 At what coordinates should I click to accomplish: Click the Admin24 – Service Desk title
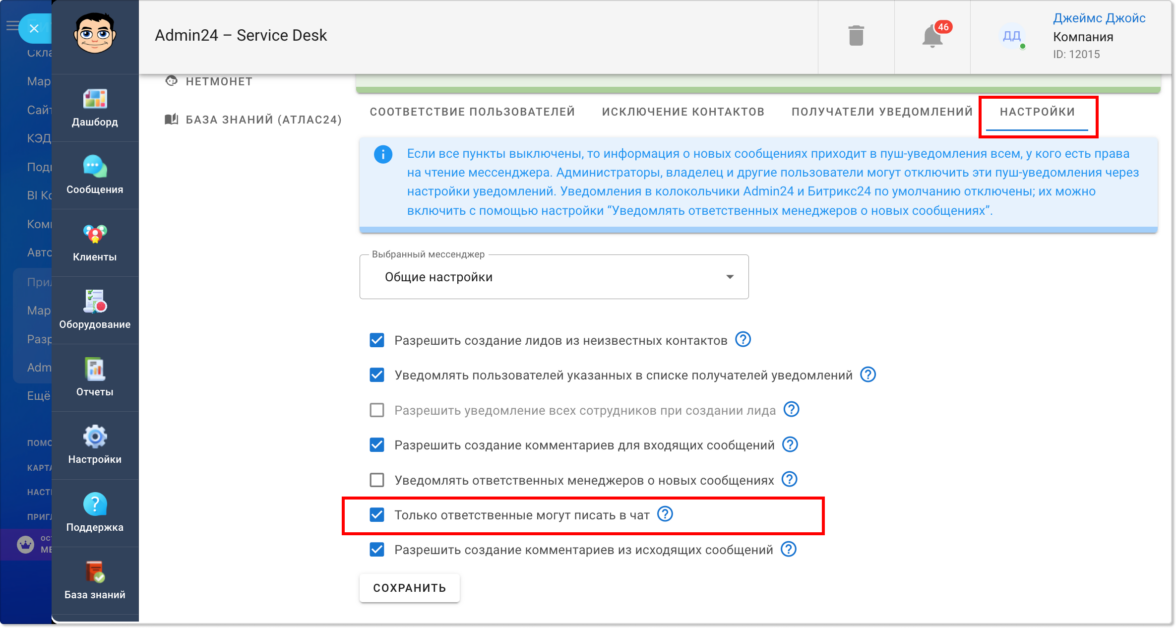(x=241, y=35)
